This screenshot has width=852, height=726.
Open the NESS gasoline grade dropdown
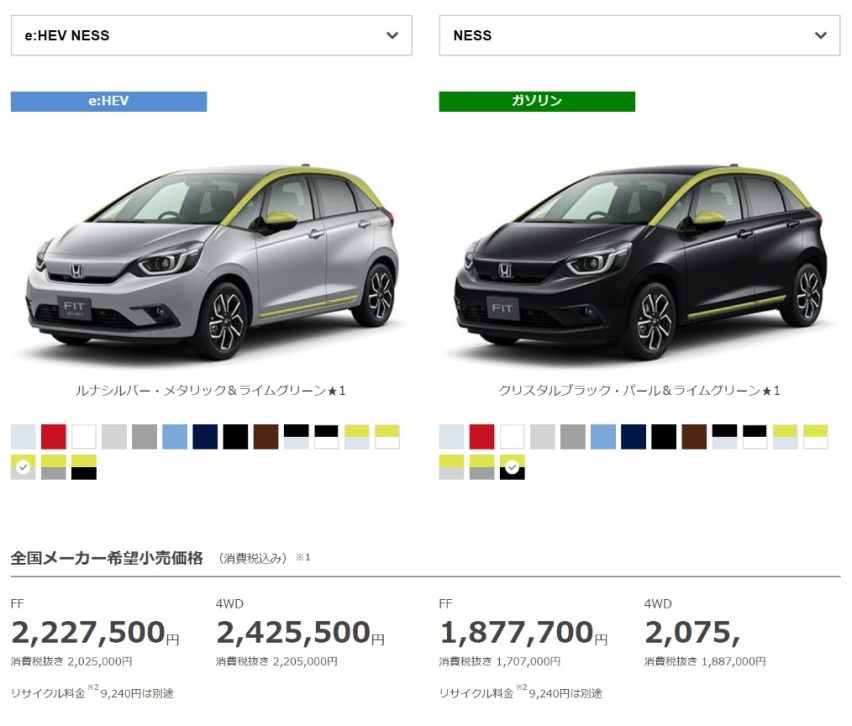tap(640, 35)
